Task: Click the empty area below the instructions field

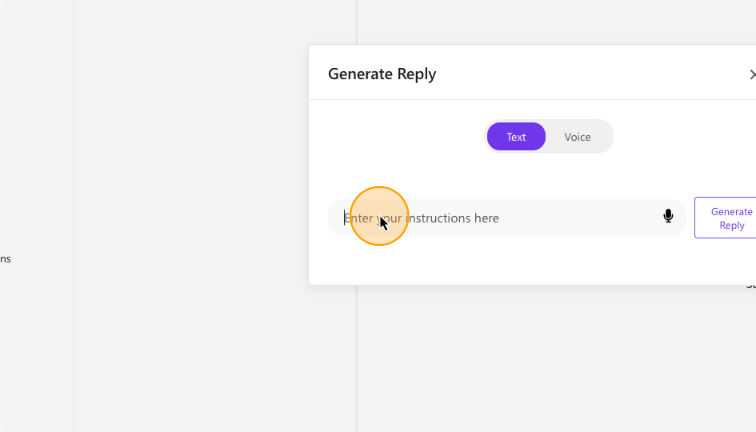Action: 506,260
